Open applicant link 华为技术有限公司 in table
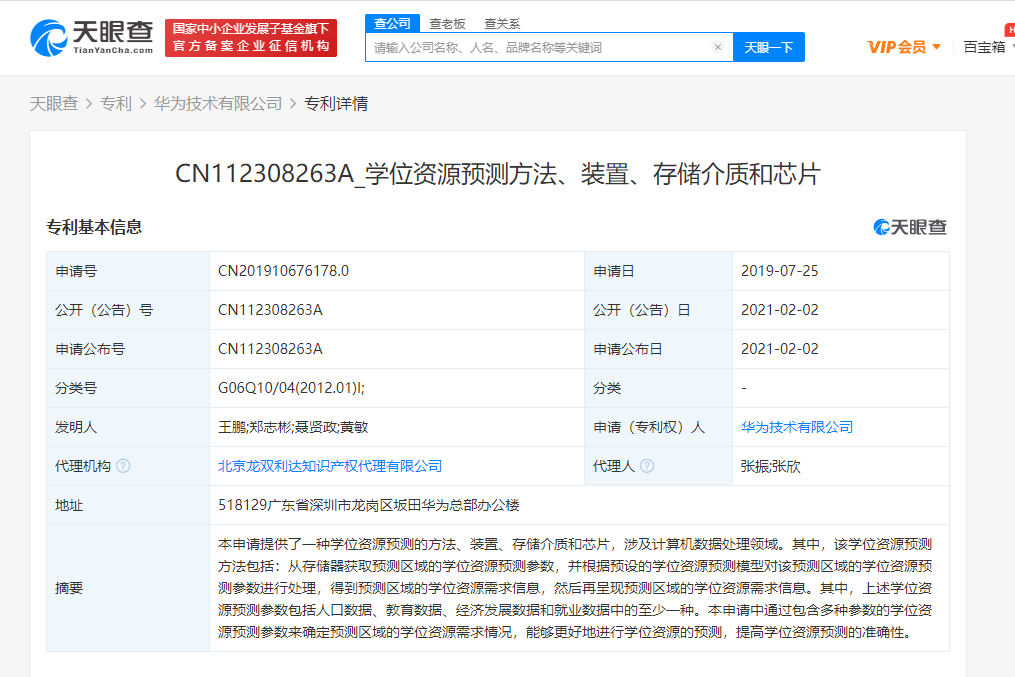1015x677 pixels. [x=797, y=427]
